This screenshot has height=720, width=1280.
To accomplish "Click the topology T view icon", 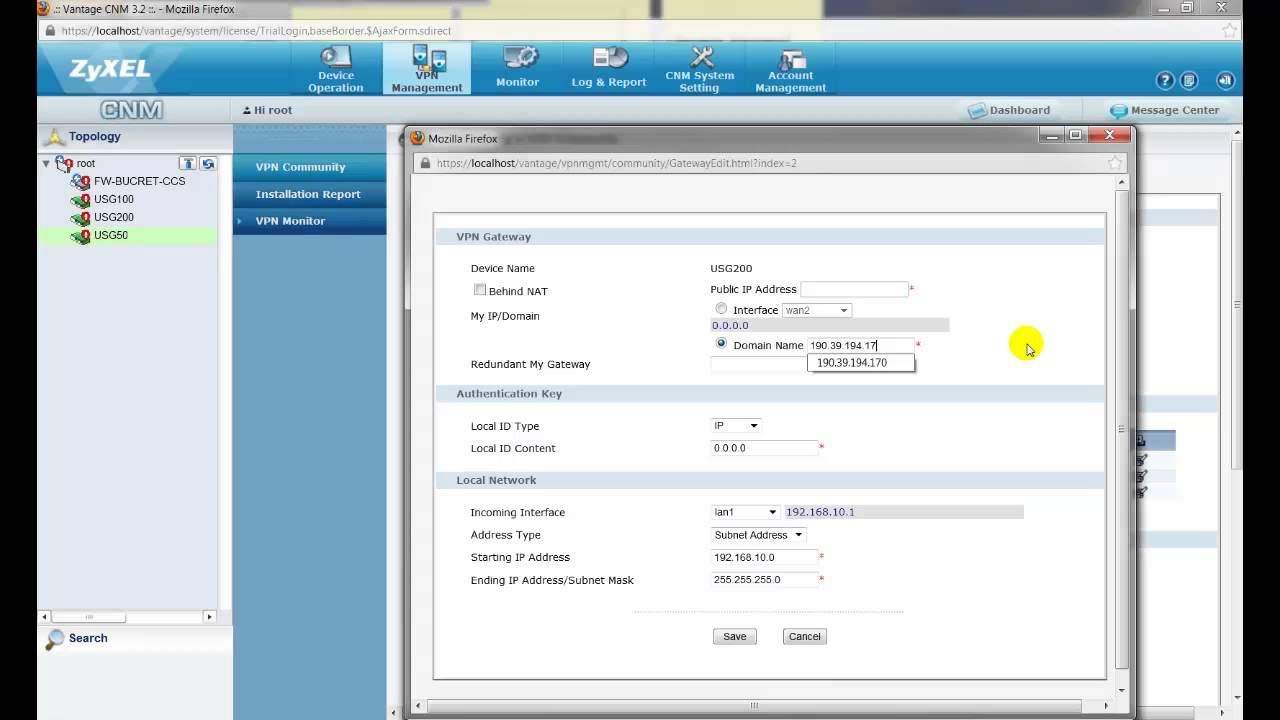I will (x=187, y=163).
